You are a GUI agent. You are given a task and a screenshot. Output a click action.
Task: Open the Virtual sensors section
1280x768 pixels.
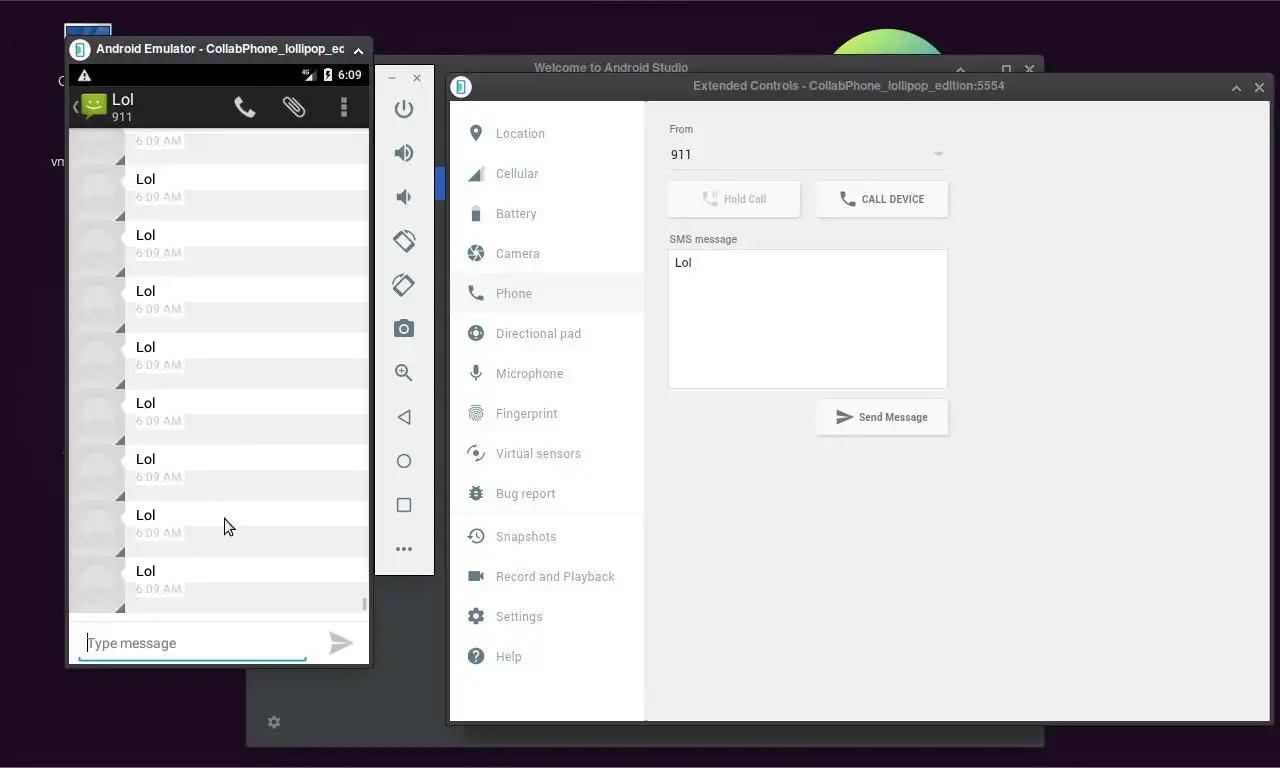[547, 453]
